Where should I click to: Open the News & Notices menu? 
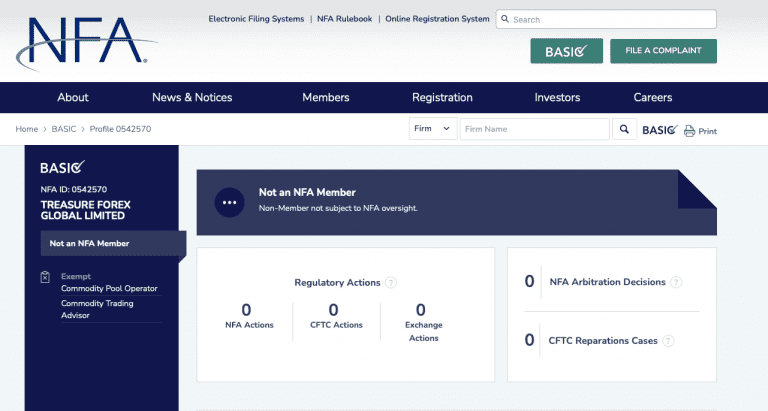coord(192,97)
